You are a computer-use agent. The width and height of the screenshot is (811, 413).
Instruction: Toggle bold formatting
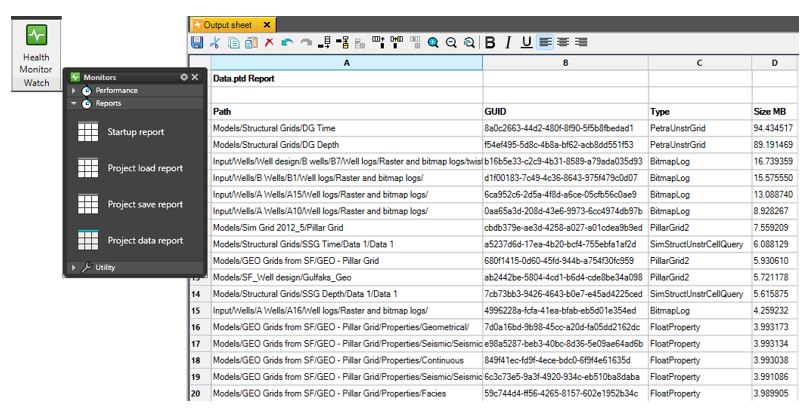pyautogui.click(x=490, y=42)
